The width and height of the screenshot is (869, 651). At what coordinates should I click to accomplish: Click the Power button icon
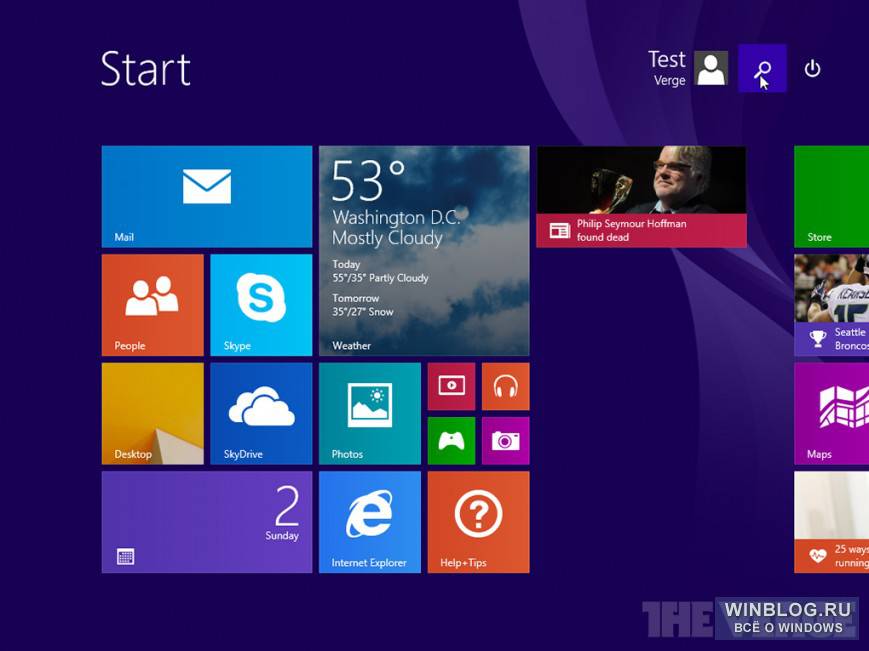tap(812, 69)
